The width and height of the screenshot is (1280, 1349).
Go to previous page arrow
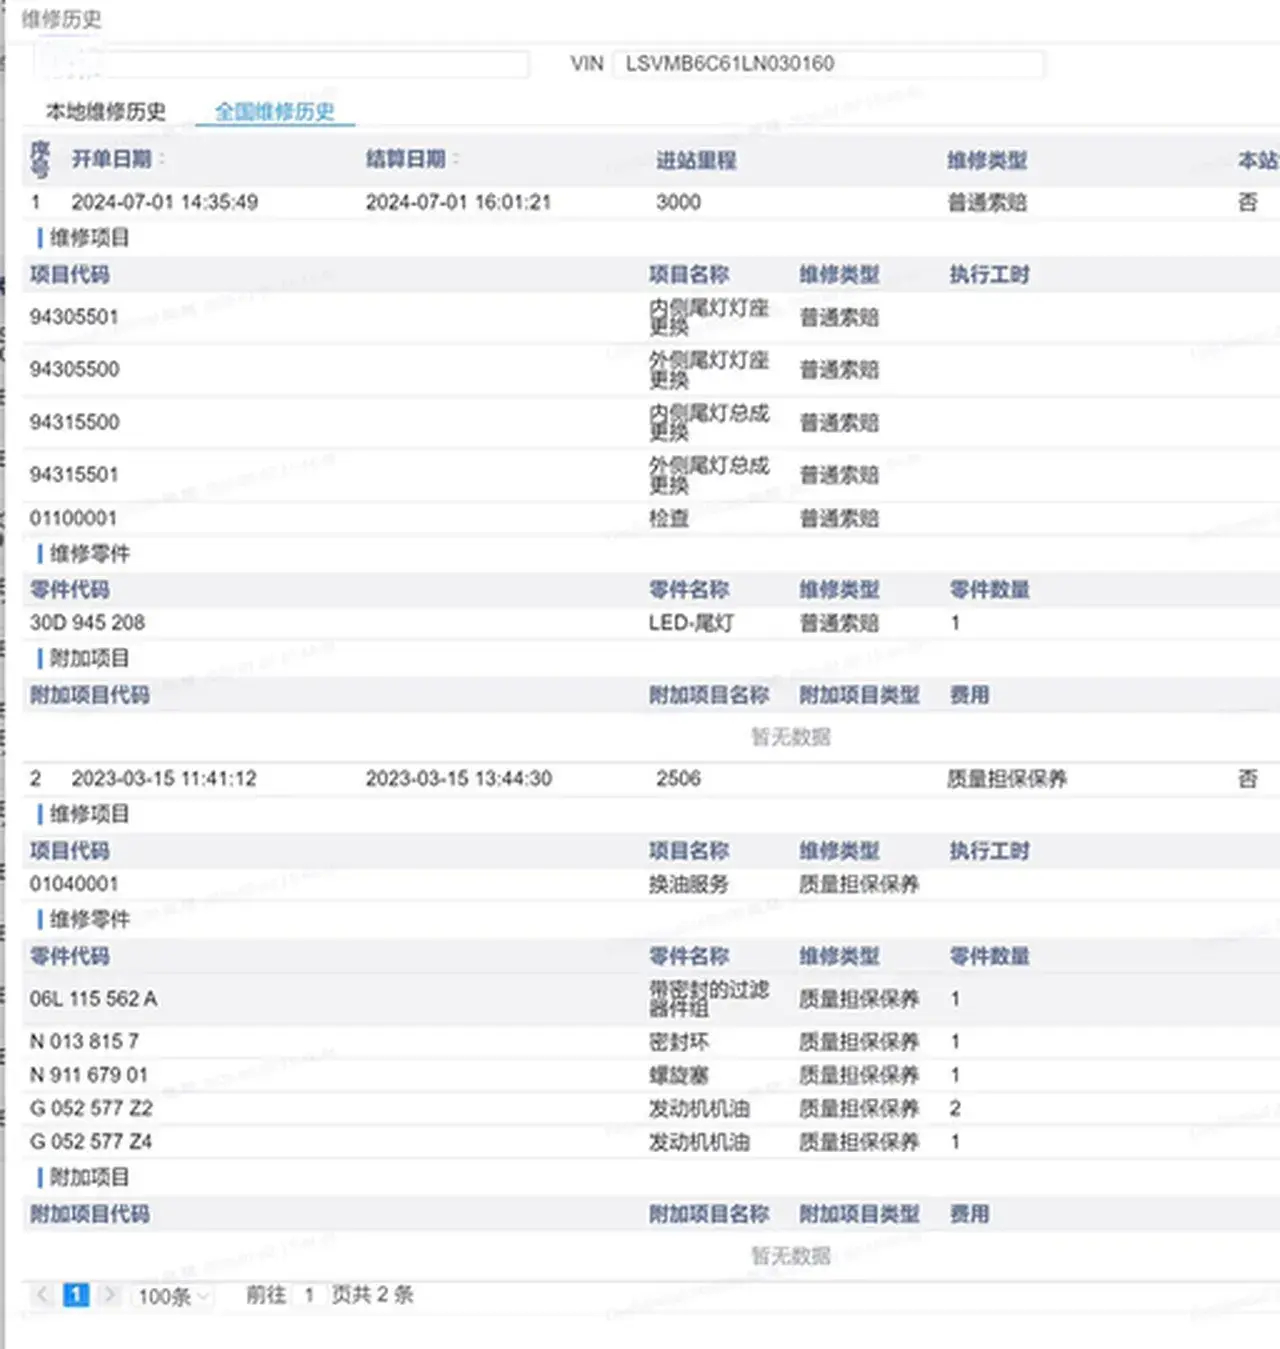pyautogui.click(x=42, y=1295)
